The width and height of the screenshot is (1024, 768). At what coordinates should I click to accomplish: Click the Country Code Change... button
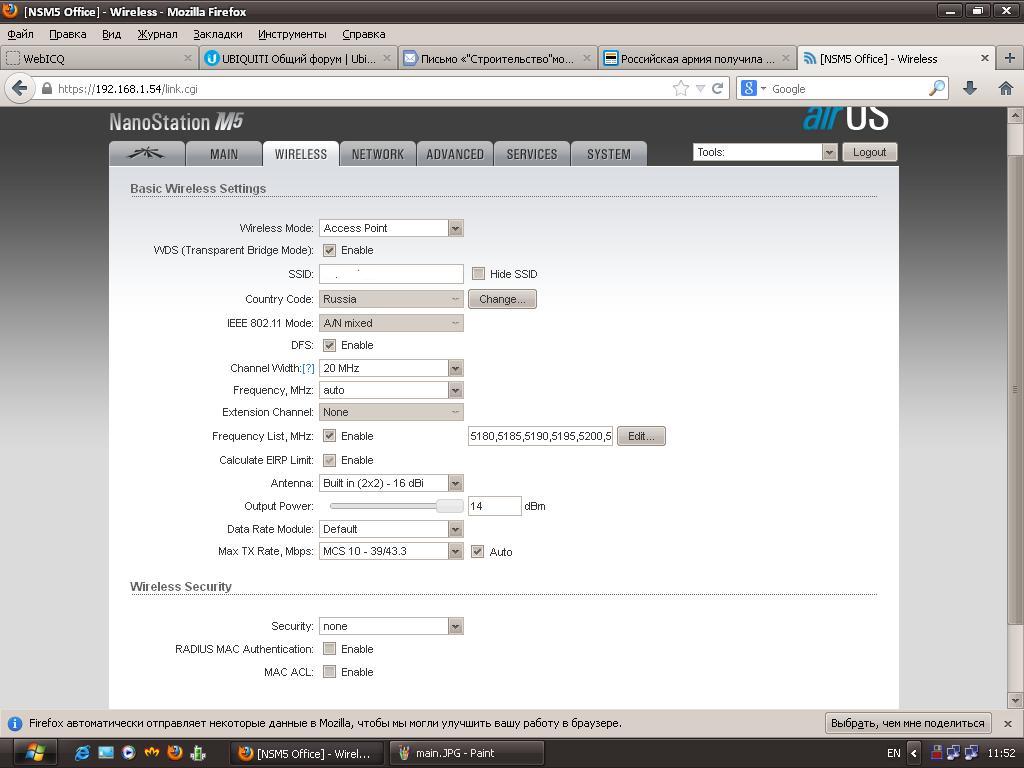tap(502, 299)
